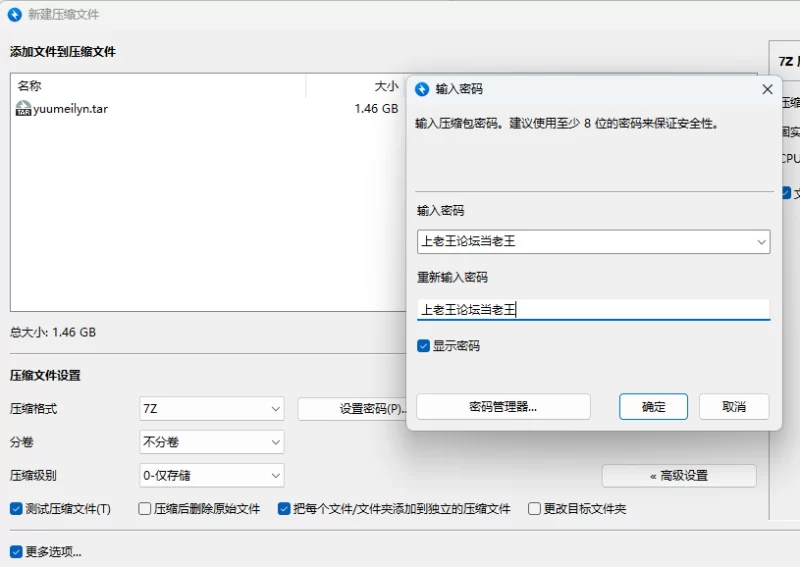Viewport: 800px width, 567px height.
Task: Toggle the 更多选项... checkbox
Action: [16, 552]
